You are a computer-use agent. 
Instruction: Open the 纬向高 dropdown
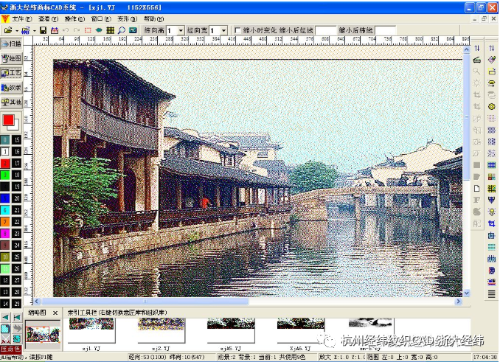181,31
